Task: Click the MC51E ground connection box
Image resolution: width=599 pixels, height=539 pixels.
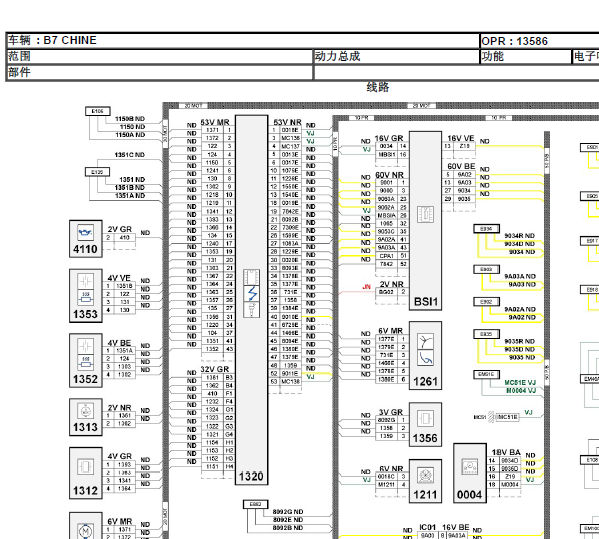Action: 507,417
